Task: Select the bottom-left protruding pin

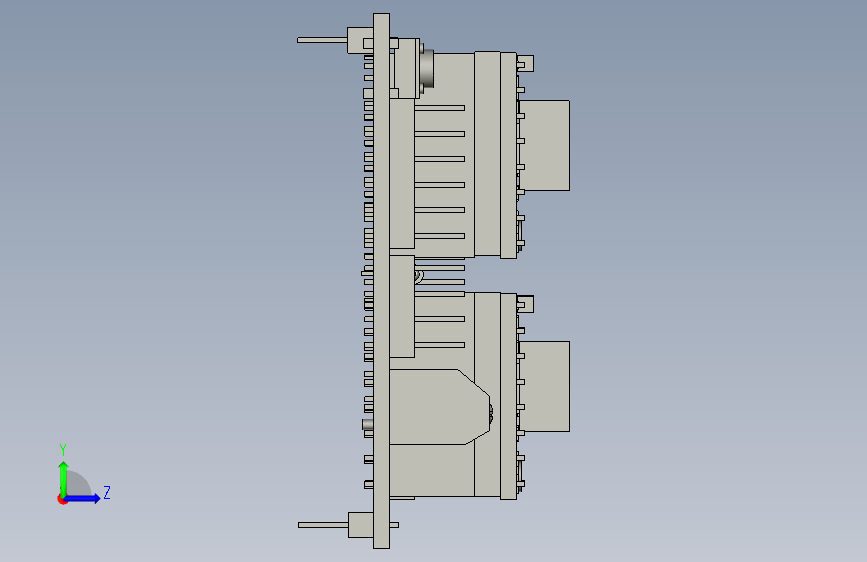Action: 323,525
